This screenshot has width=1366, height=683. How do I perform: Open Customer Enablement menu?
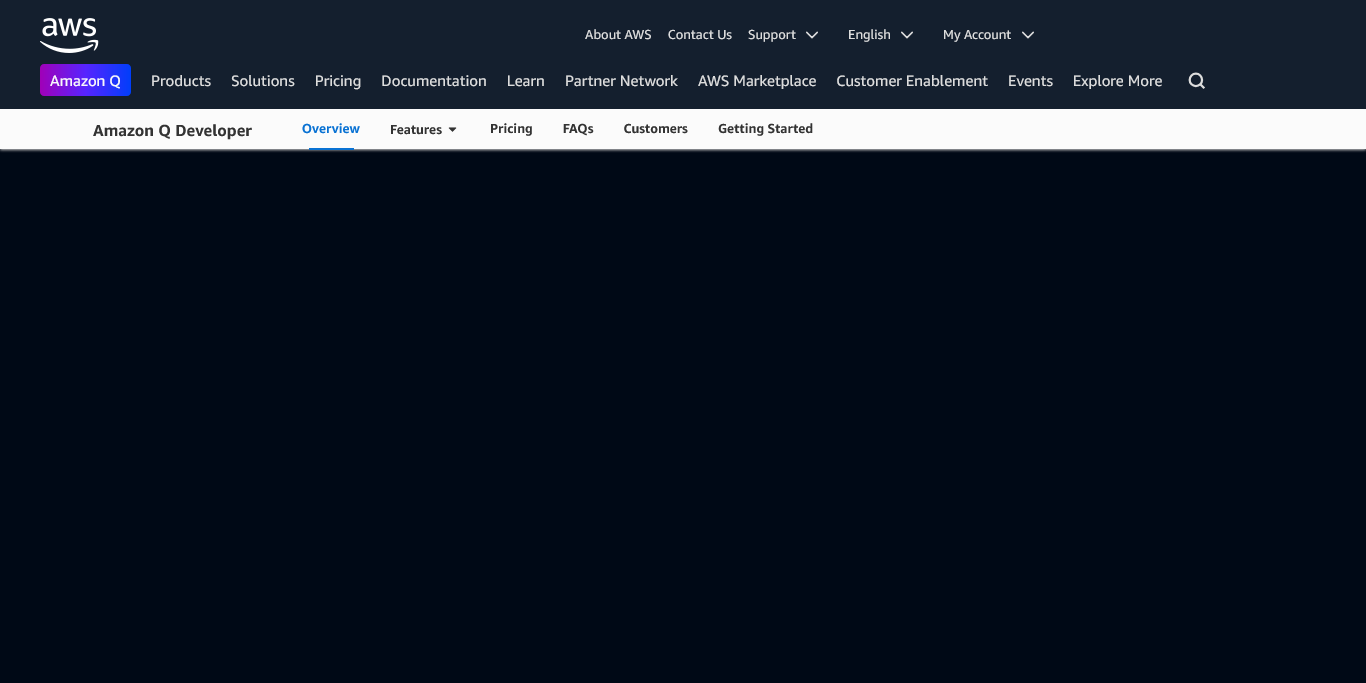click(x=912, y=81)
